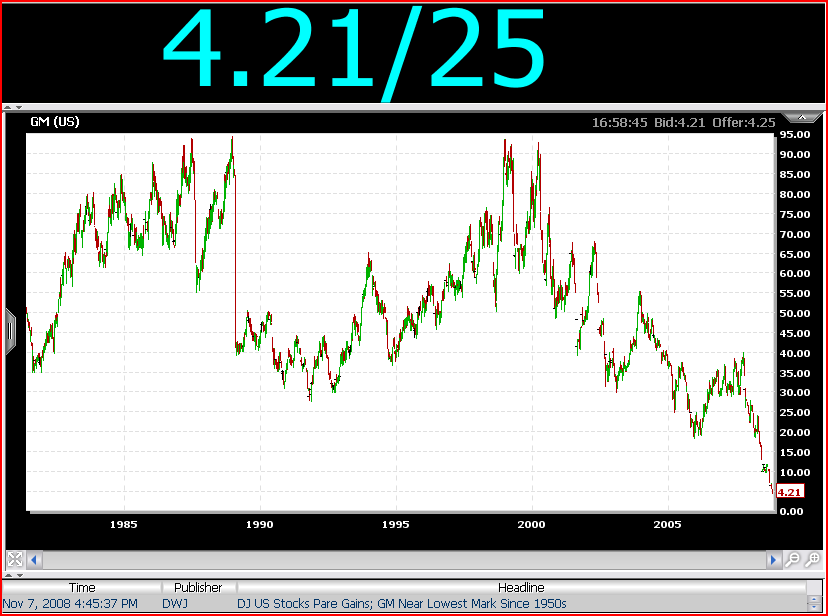The width and height of the screenshot is (828, 616).
Task: Click the 'Bid:4.21' value in chart header
Action: pyautogui.click(x=679, y=123)
